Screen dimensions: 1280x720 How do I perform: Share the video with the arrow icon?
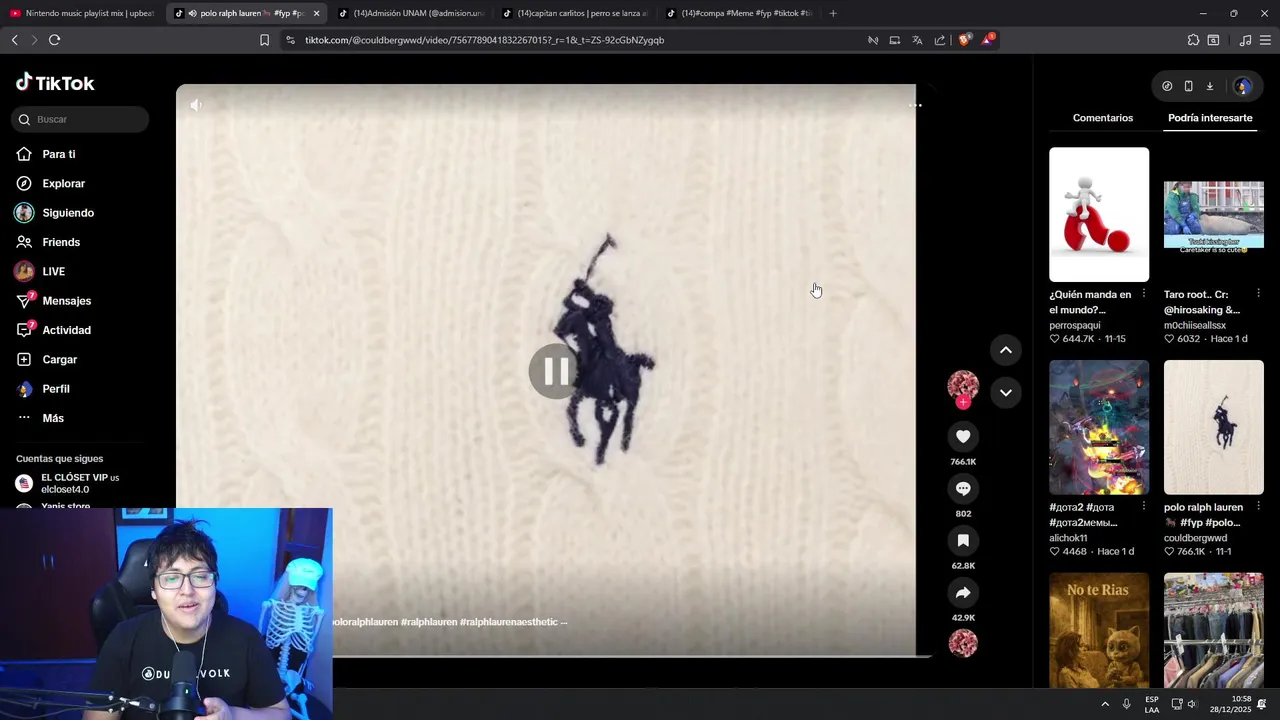coord(963,592)
